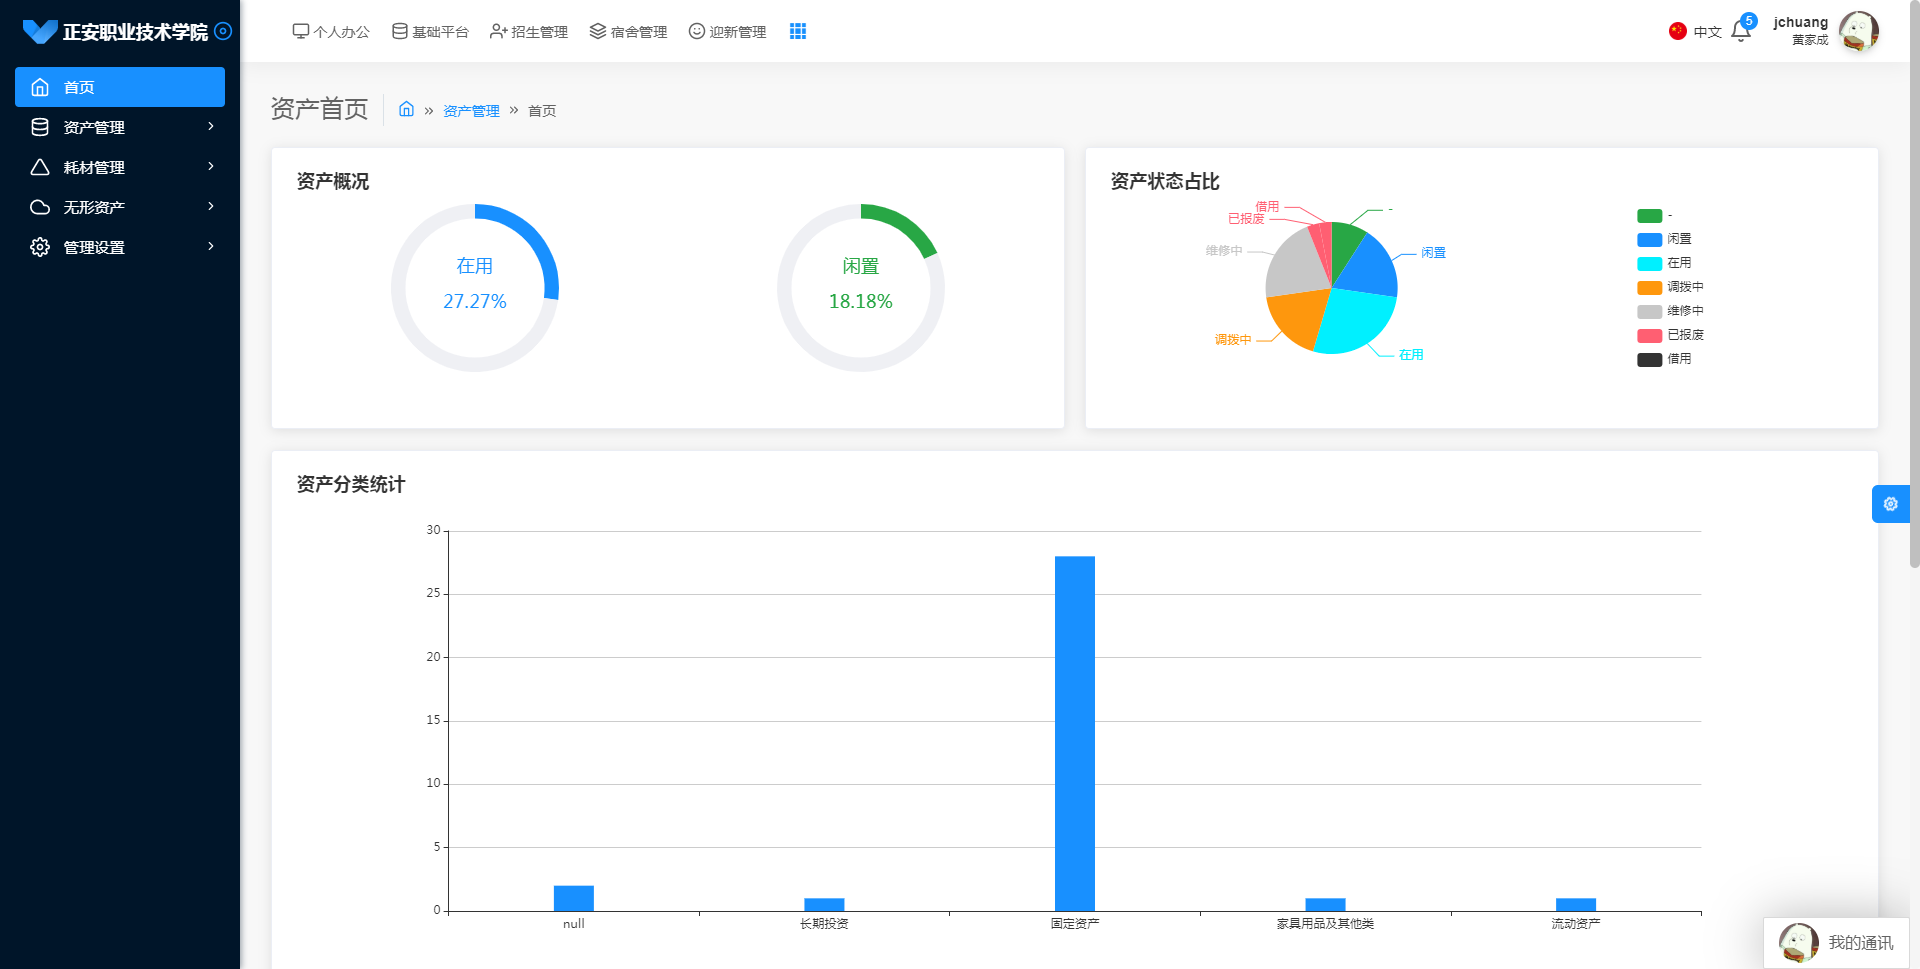This screenshot has width=1920, height=969.
Task: Toggle the 调拨中 legend item
Action: (x=1670, y=288)
